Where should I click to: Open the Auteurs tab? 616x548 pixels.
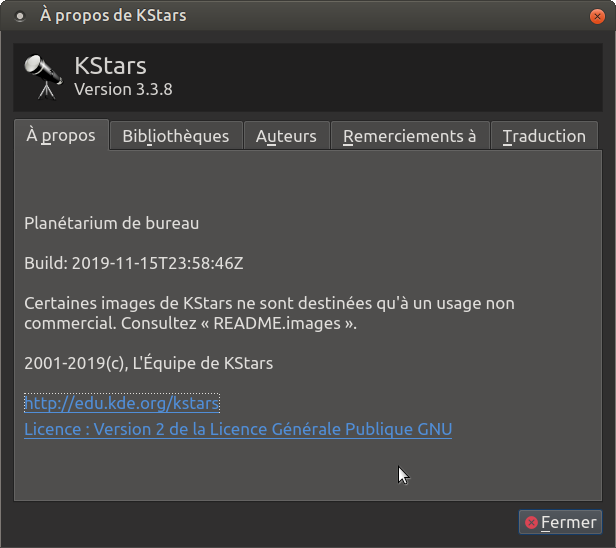(286, 136)
